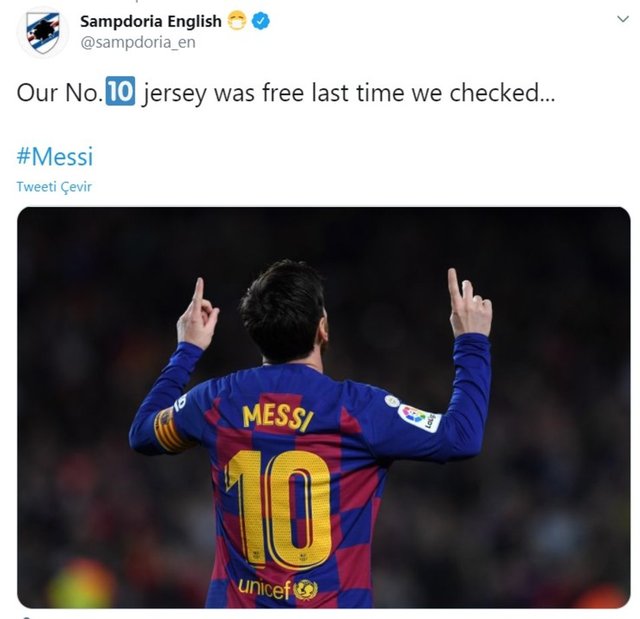This screenshot has height=619, width=640.
Task: Click the word 'checked...' in tweet text
Action: coord(502,93)
